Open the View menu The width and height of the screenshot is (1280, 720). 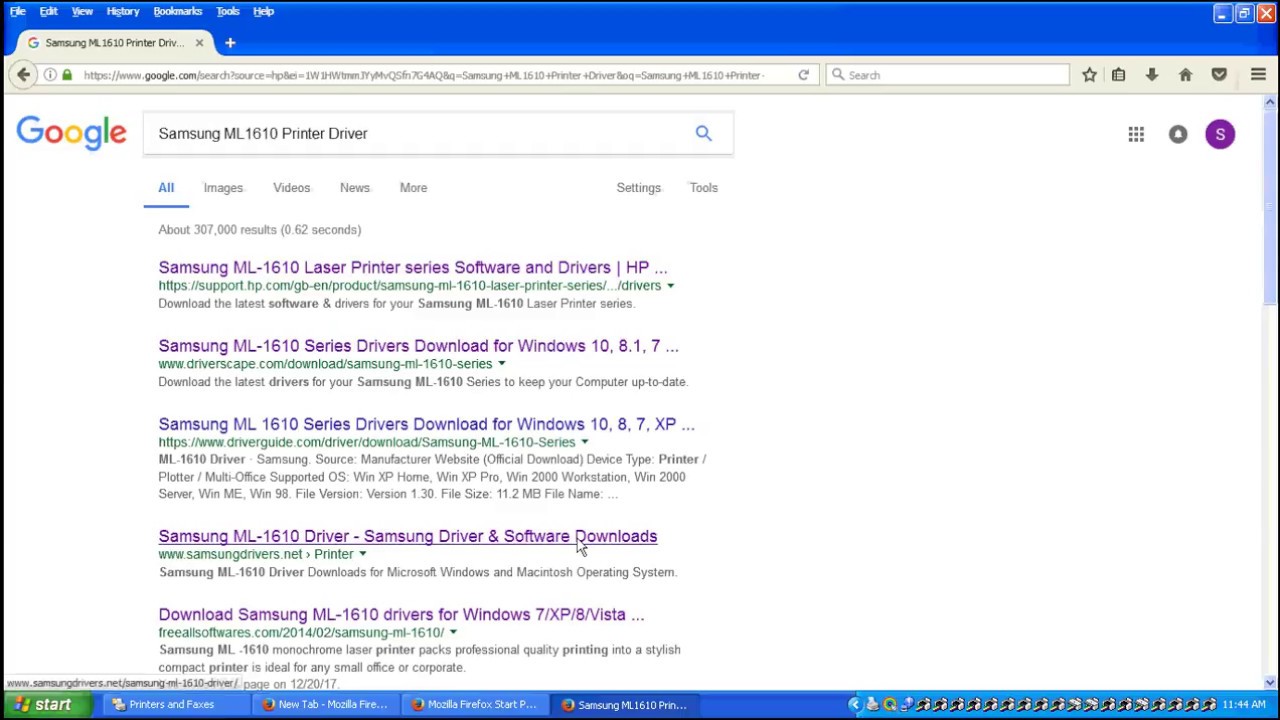[82, 11]
